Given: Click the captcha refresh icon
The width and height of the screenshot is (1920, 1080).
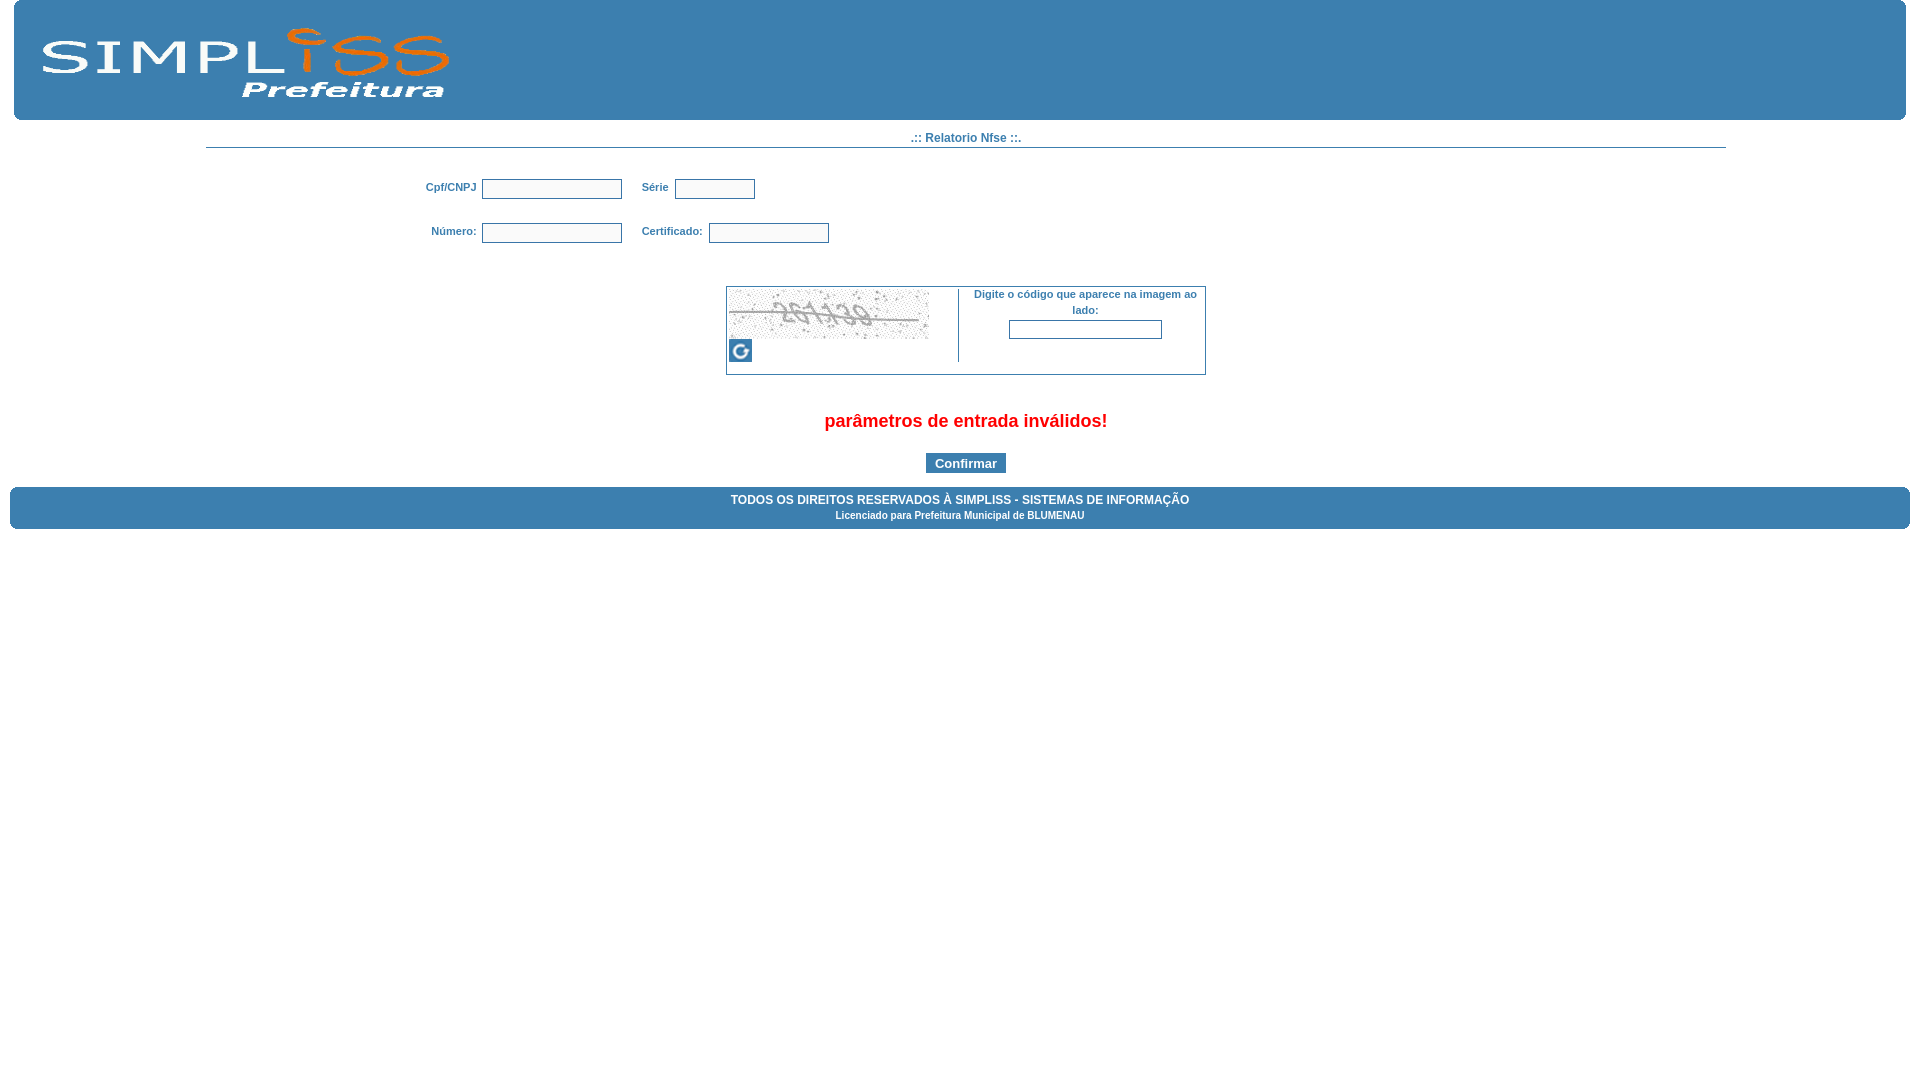Looking at the screenshot, I should point(740,351).
